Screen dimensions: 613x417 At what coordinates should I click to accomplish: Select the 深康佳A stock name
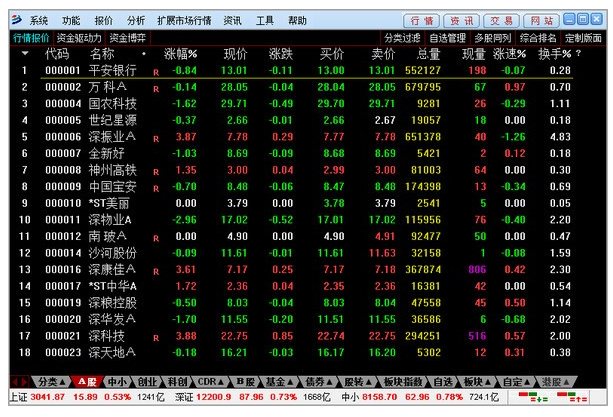click(112, 269)
